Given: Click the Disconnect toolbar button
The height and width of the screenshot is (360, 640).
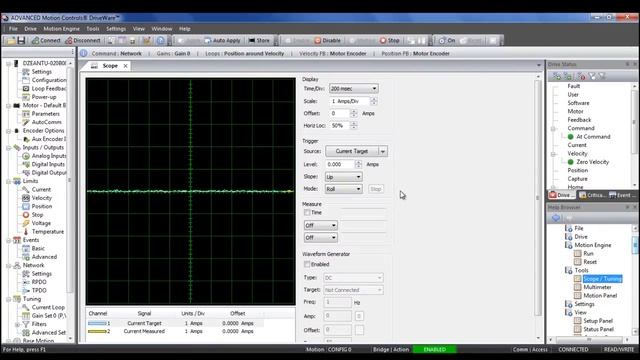Looking at the screenshot, I should click(83, 40).
